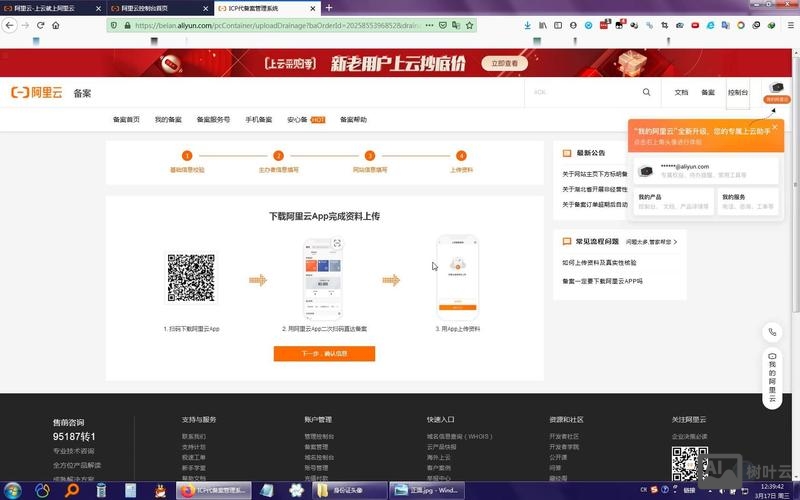Image resolution: width=800 pixels, height=500 pixels.
Task: Open the orange magnifier app in the taskbar
Action: pos(72,490)
